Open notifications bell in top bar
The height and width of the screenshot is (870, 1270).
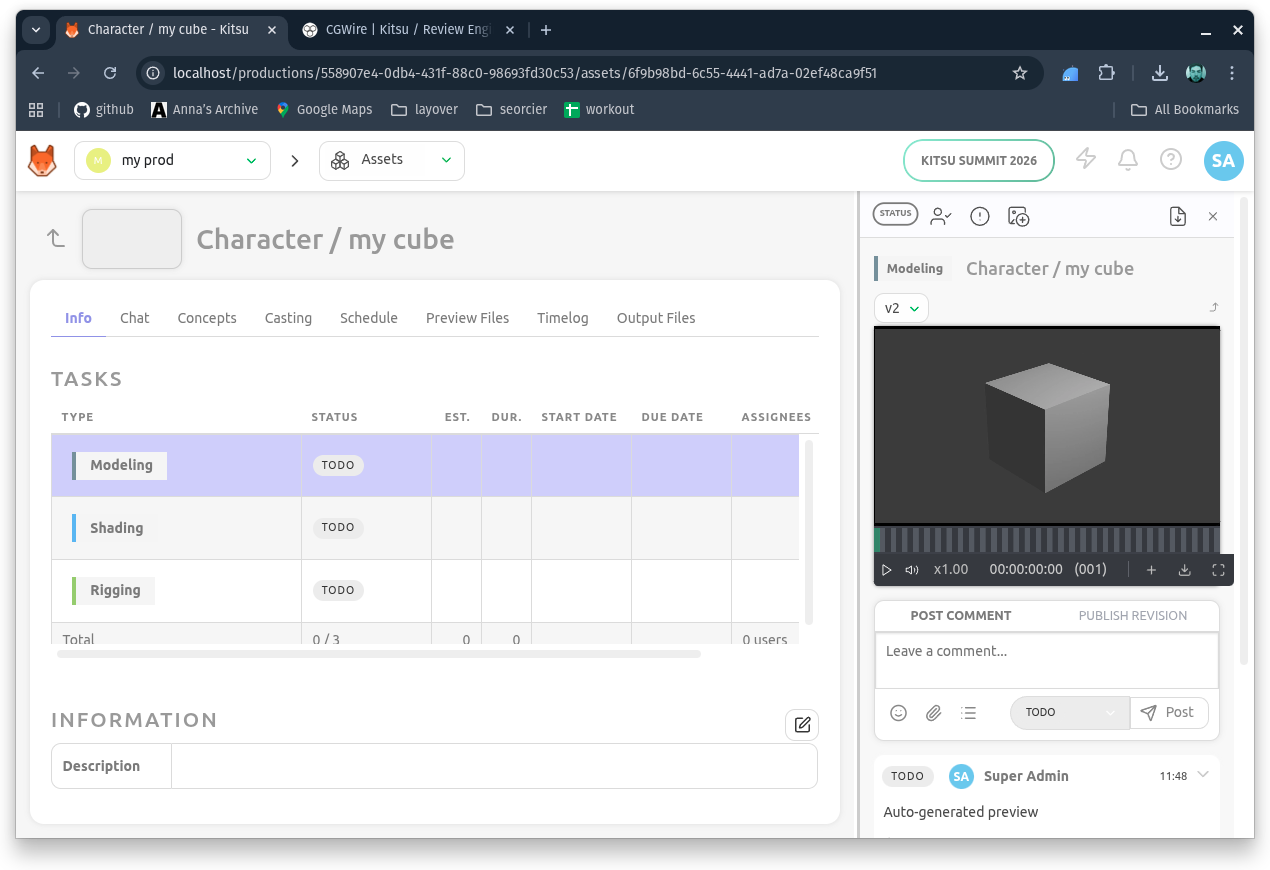click(x=1128, y=160)
